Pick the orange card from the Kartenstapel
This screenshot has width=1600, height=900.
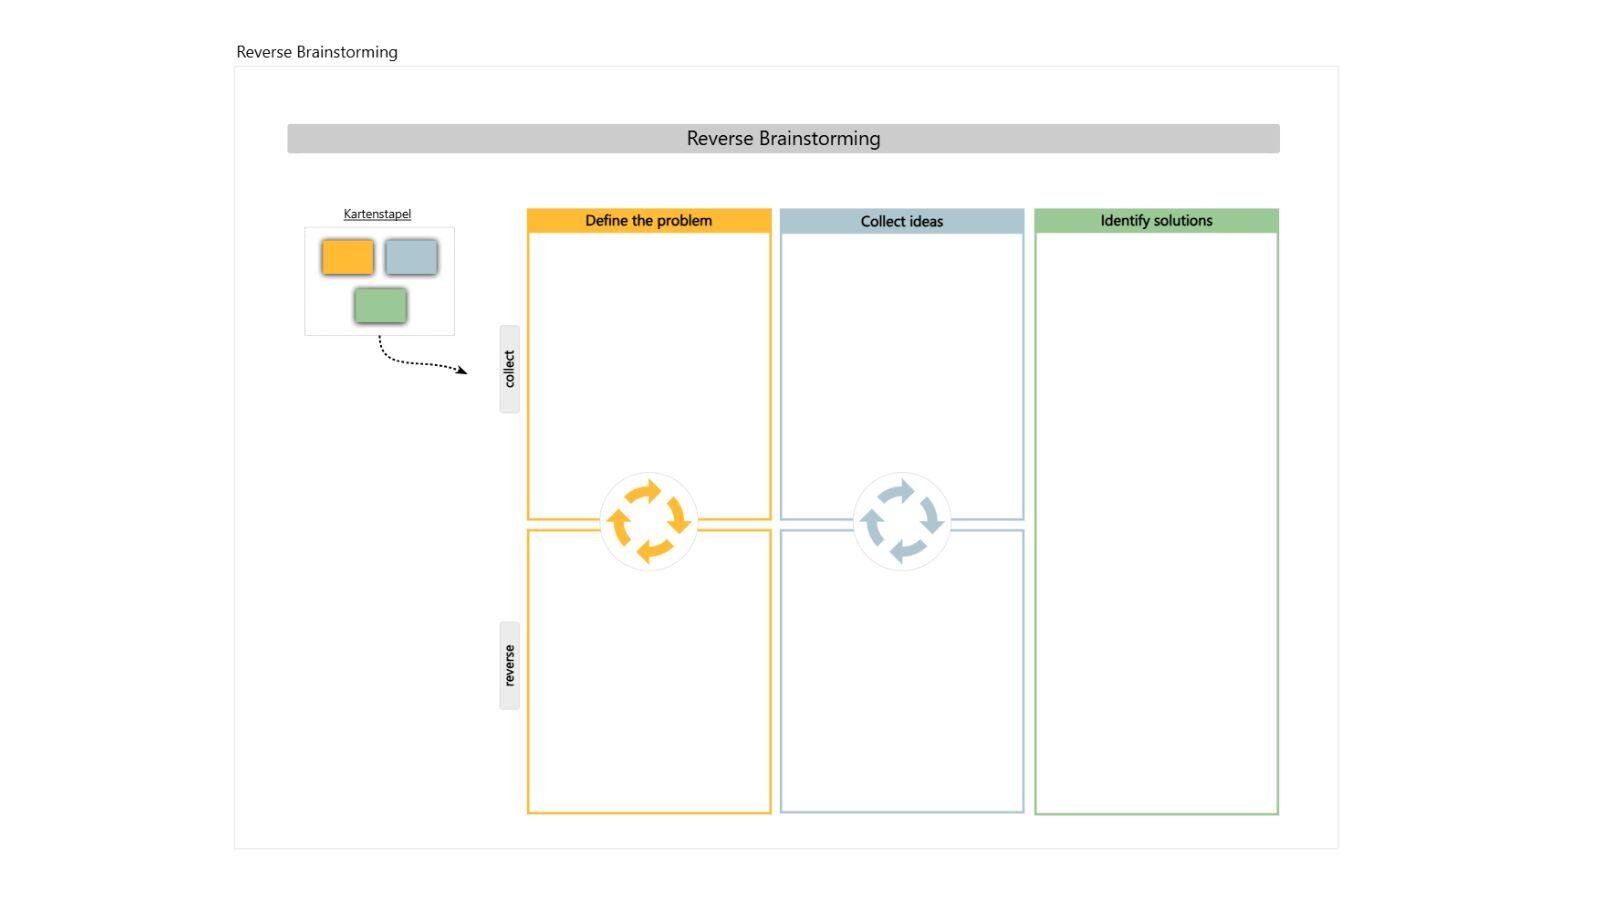click(348, 257)
